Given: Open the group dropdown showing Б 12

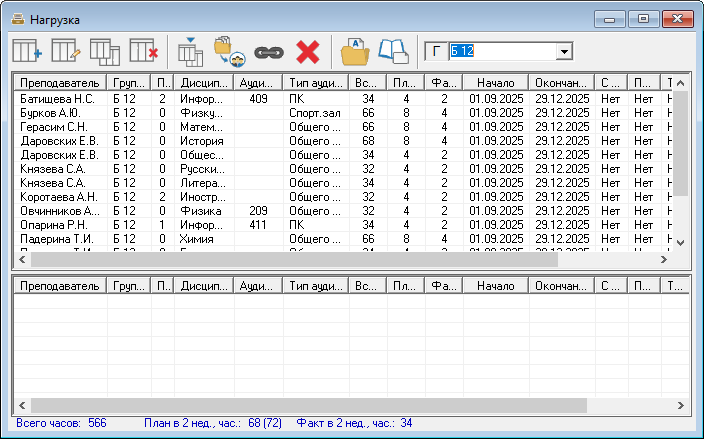Looking at the screenshot, I should pos(564,51).
